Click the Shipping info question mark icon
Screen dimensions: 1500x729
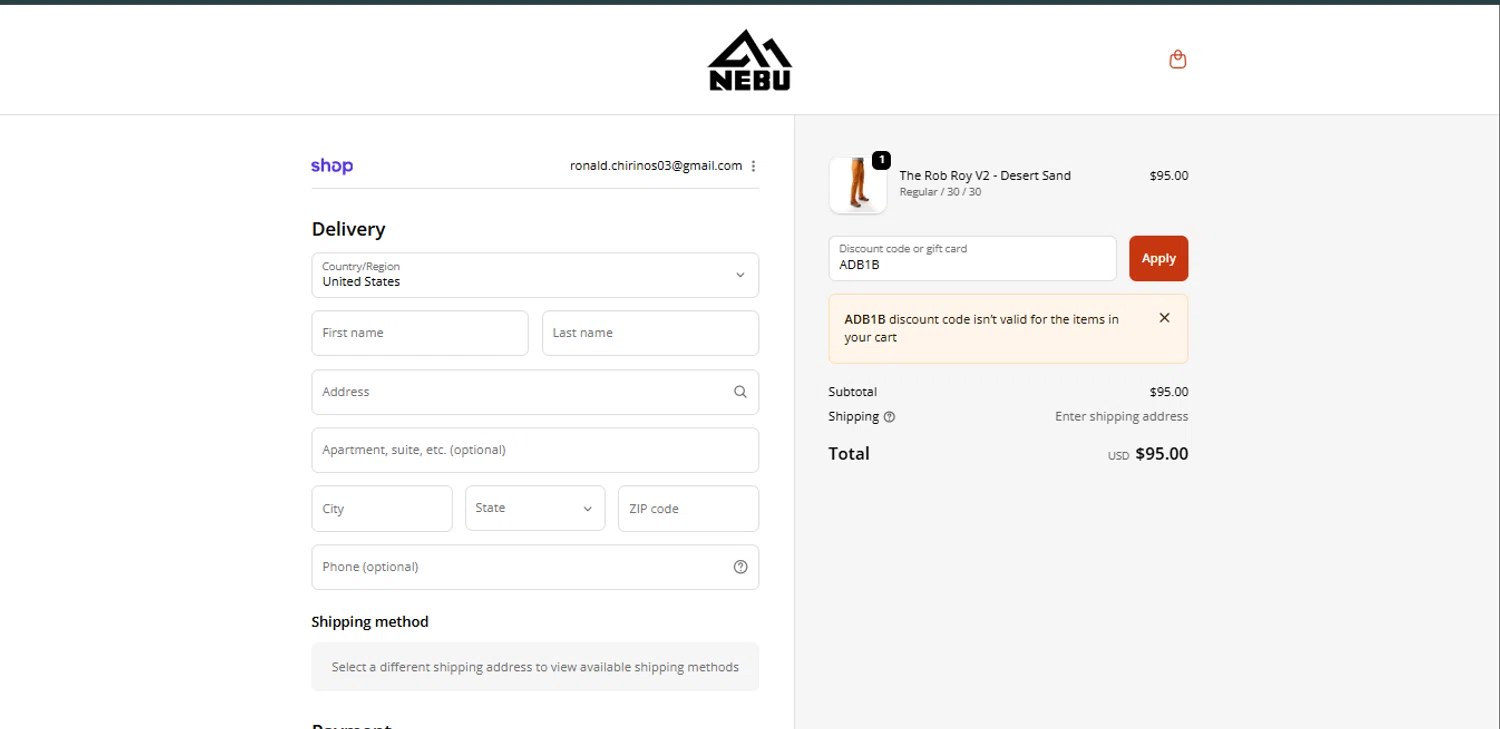889,417
